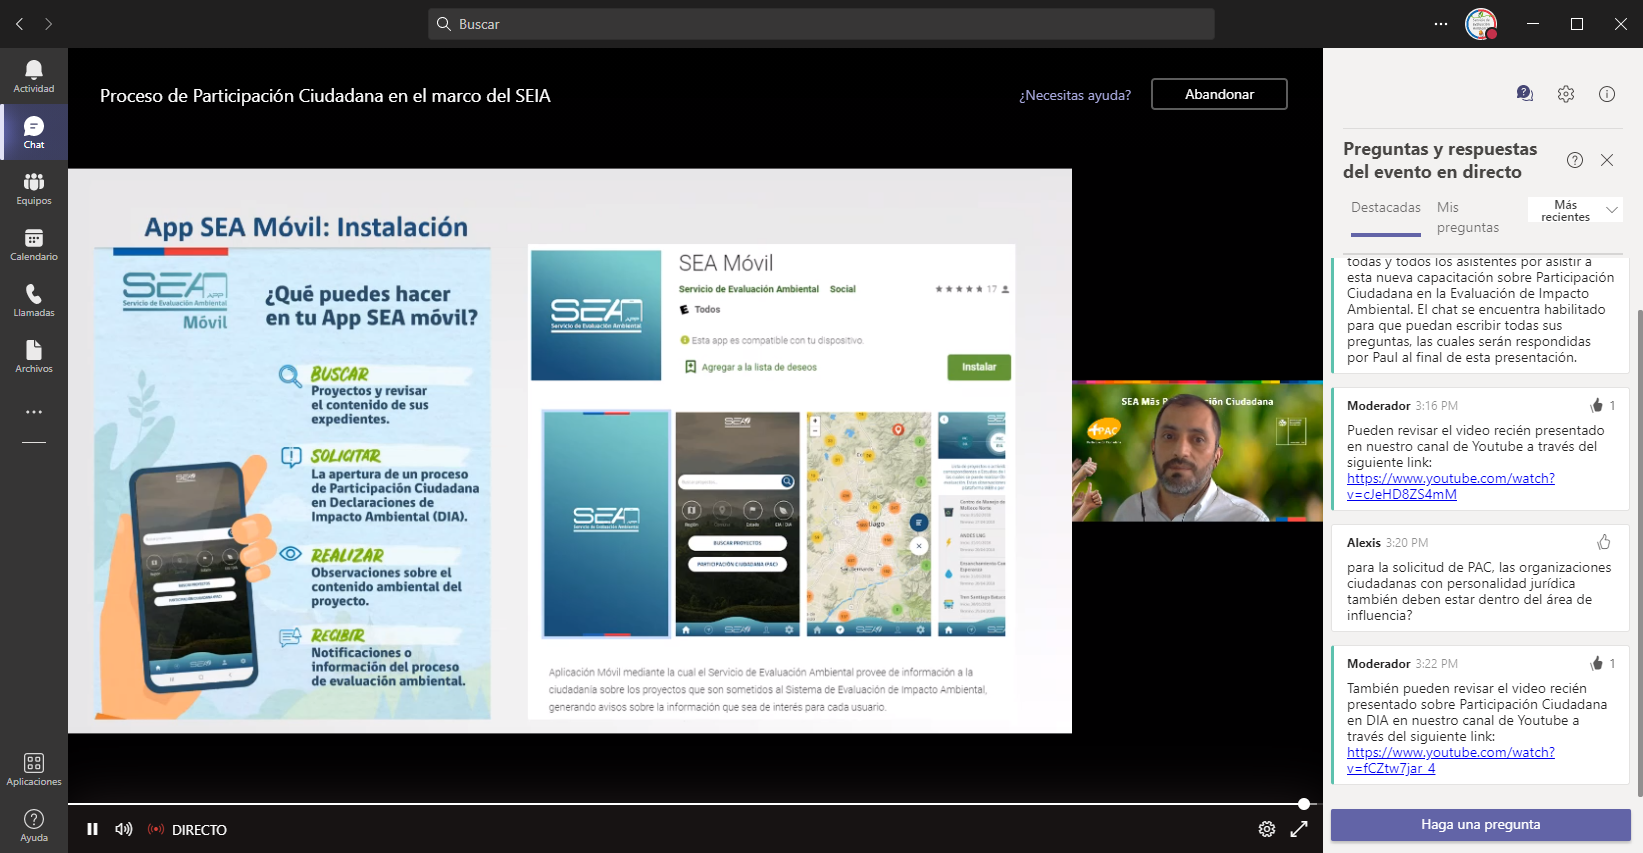Click the Abandonar button
The width and height of the screenshot is (1643, 853).
pyautogui.click(x=1218, y=94)
